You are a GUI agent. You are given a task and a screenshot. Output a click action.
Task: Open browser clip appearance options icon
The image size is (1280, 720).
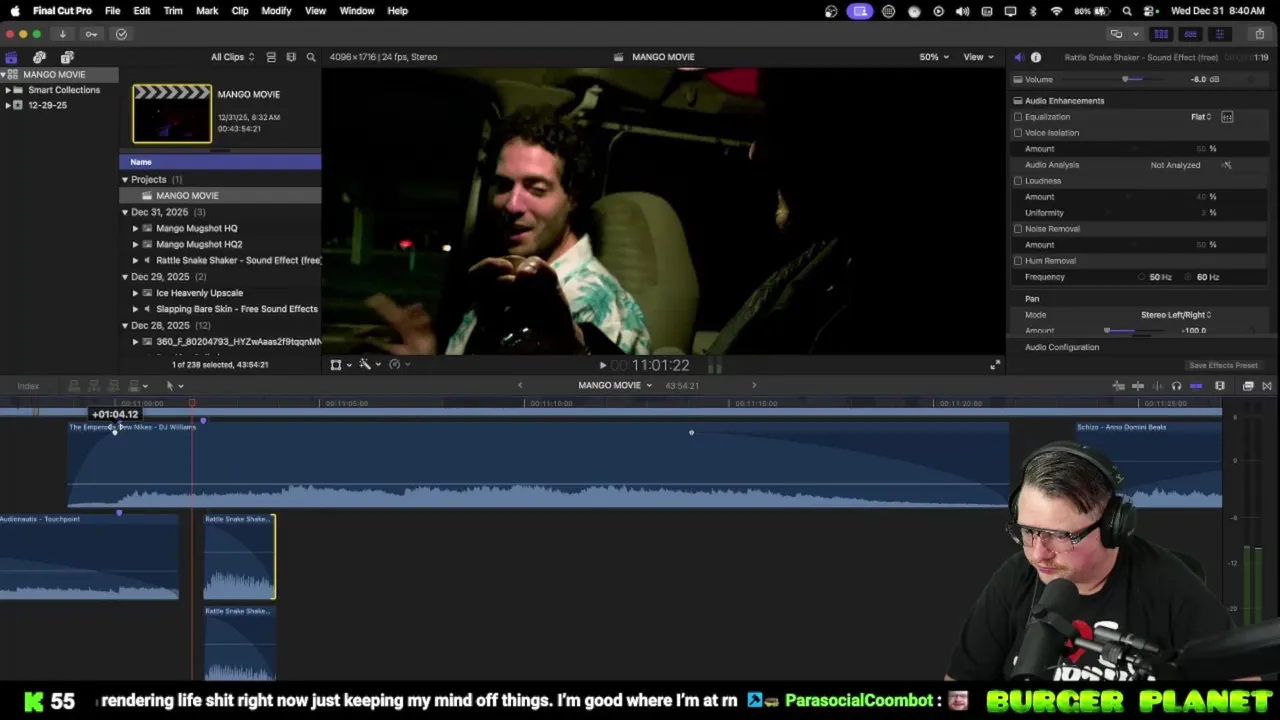pos(291,57)
